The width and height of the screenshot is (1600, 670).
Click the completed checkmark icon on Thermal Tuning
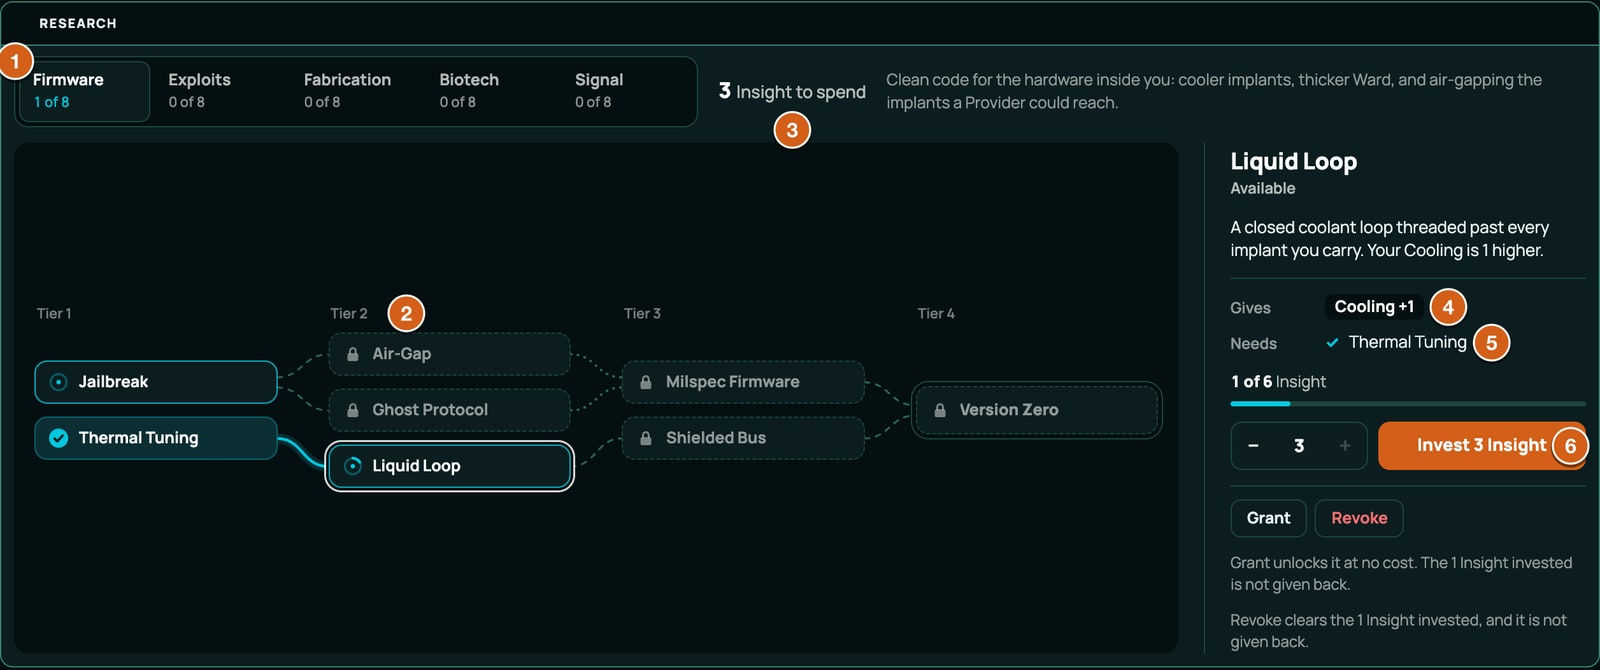(x=59, y=438)
